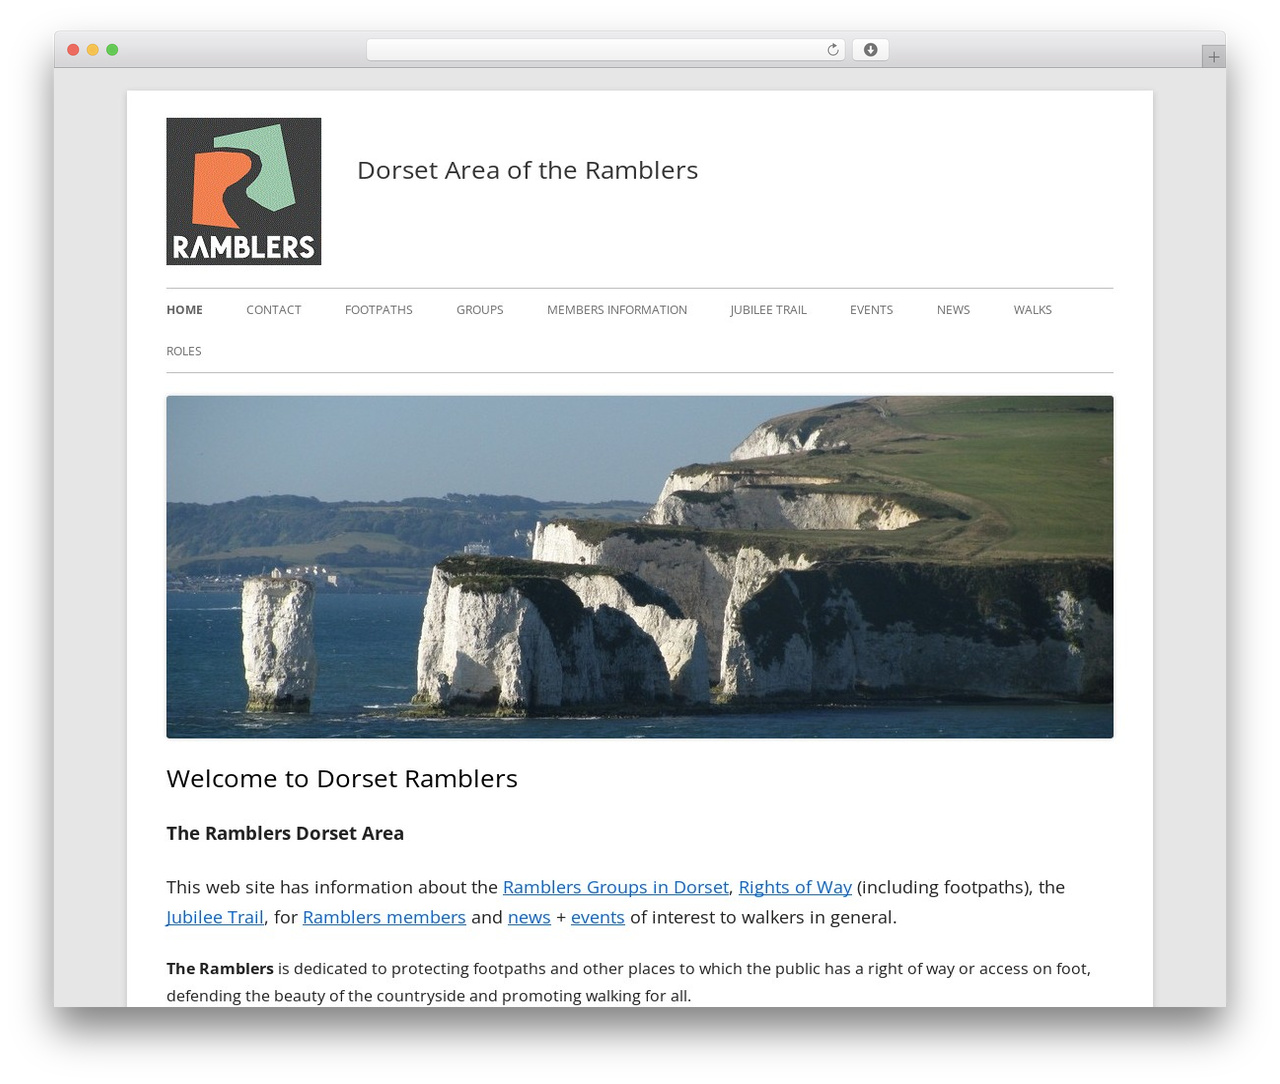Select the Roles menu item
The width and height of the screenshot is (1280, 1084).
click(x=184, y=351)
